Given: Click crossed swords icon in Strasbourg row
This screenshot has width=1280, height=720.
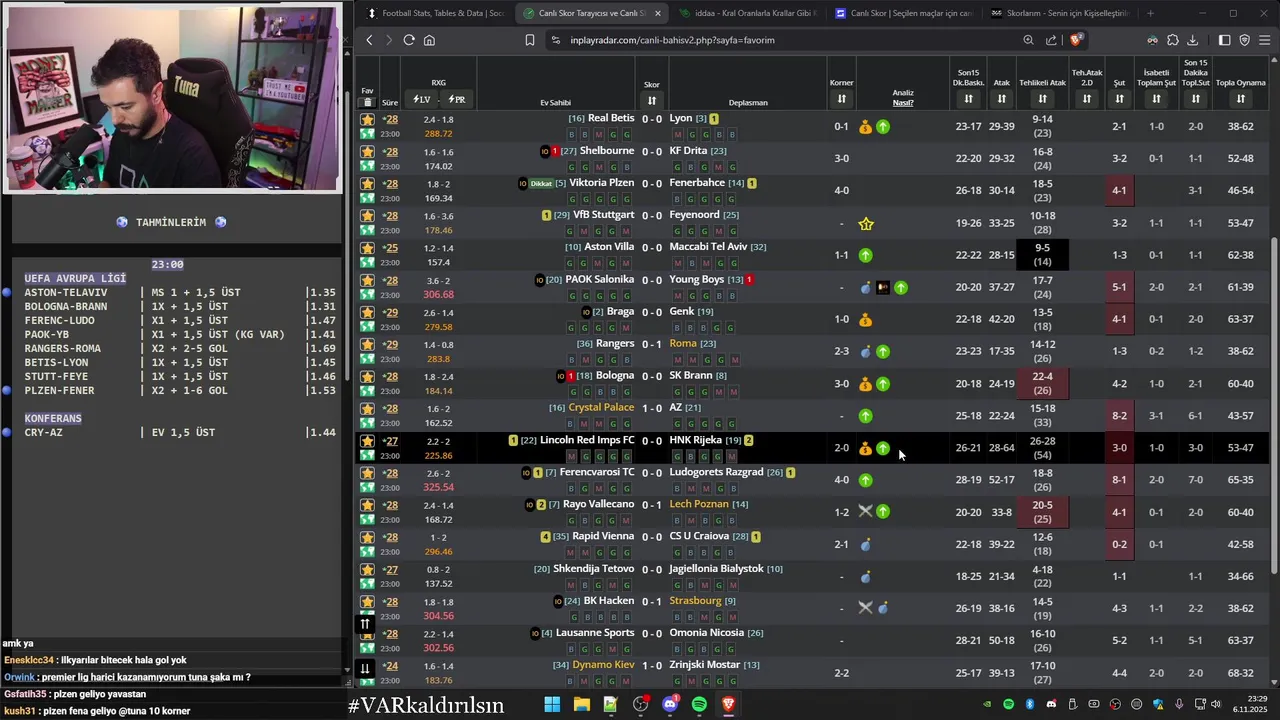Looking at the screenshot, I should point(866,607).
